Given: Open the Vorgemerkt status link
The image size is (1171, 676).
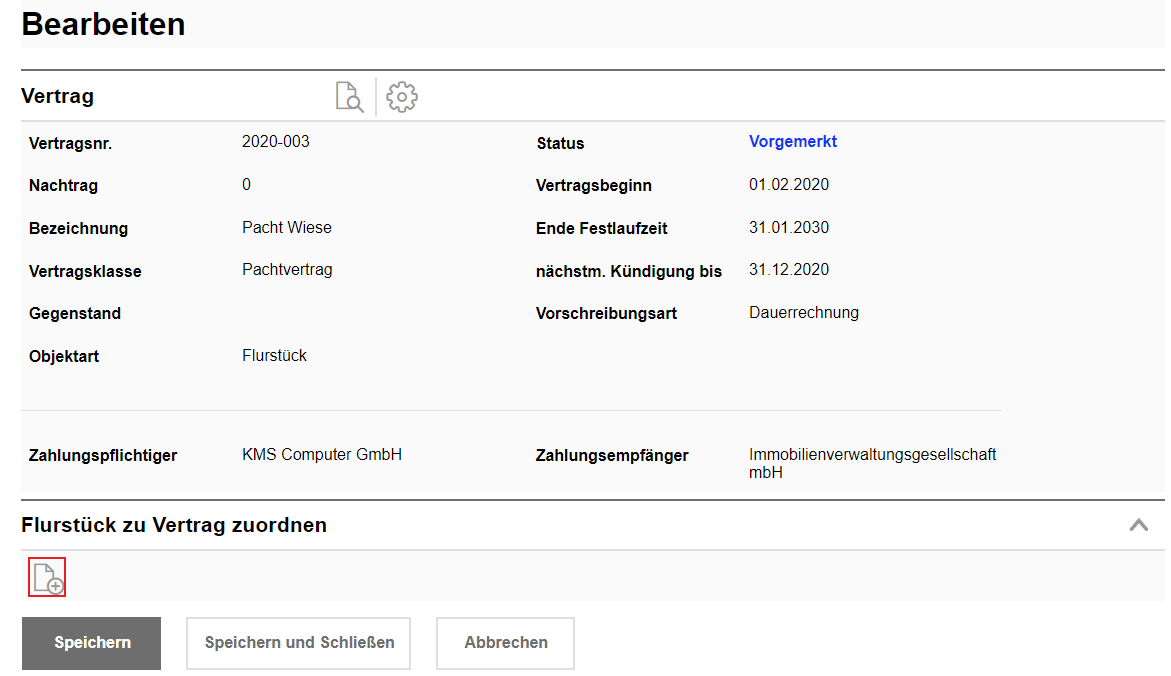Looking at the screenshot, I should [792, 142].
